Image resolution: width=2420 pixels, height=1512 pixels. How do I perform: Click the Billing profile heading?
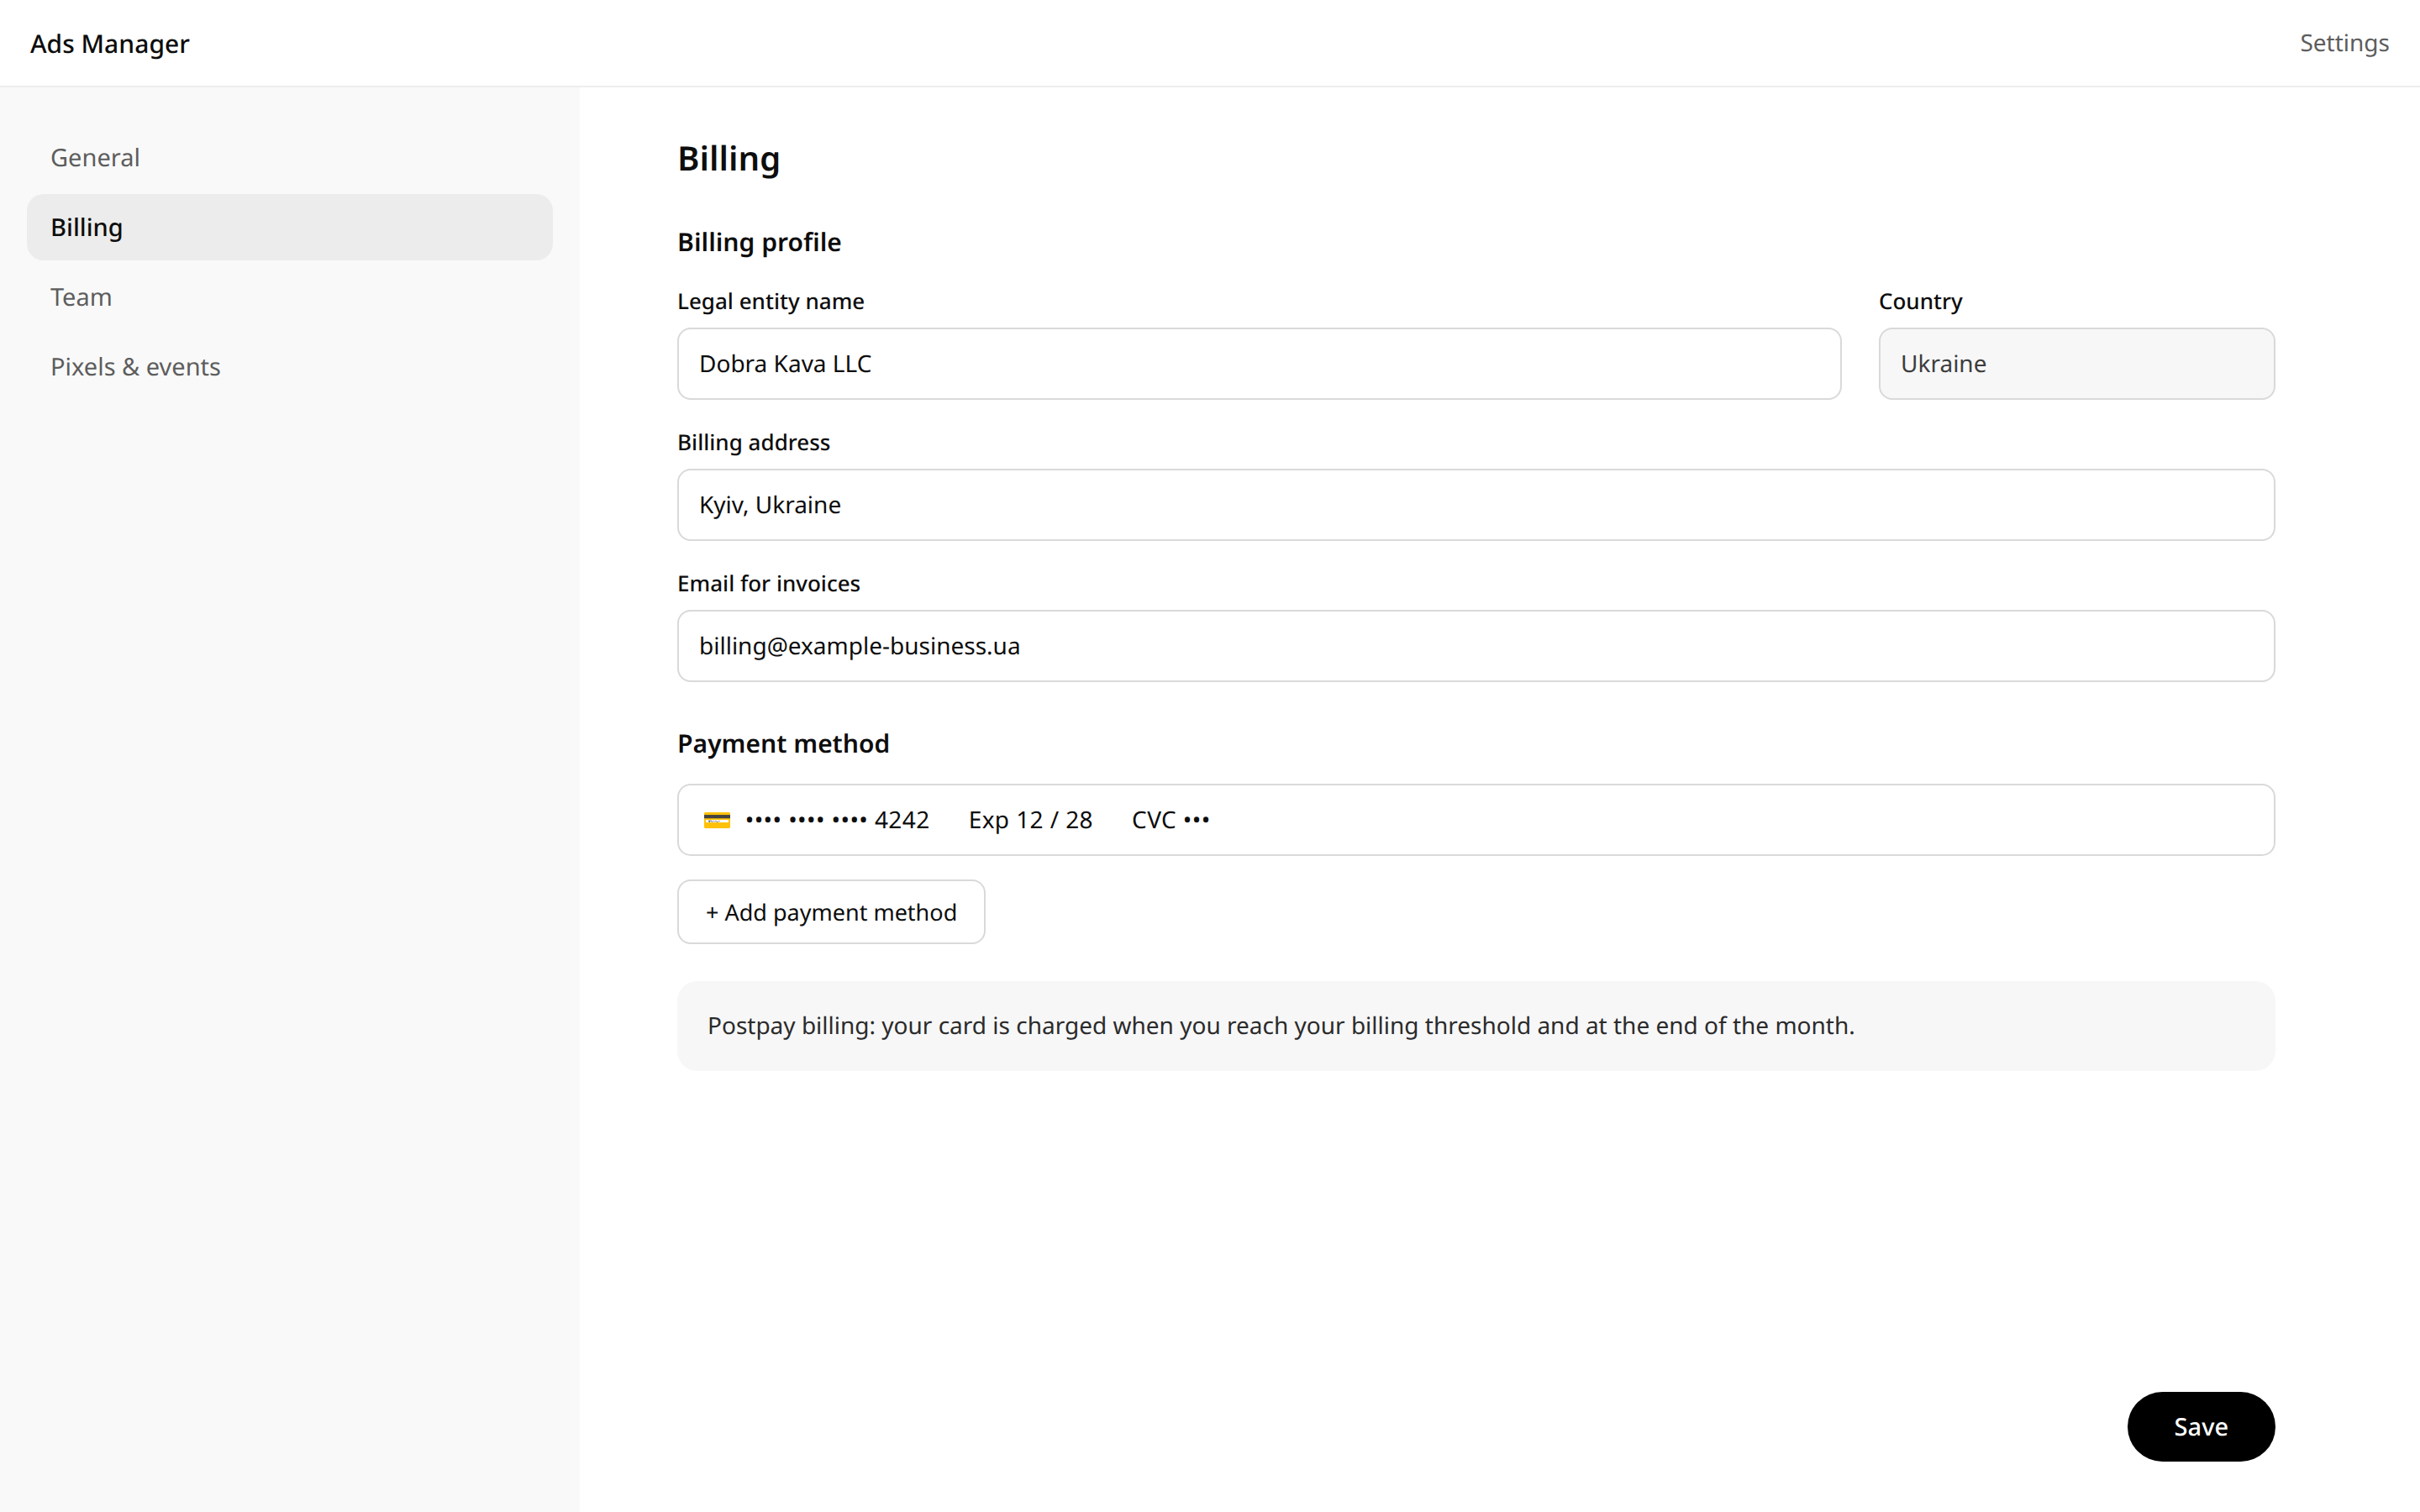pyautogui.click(x=759, y=242)
